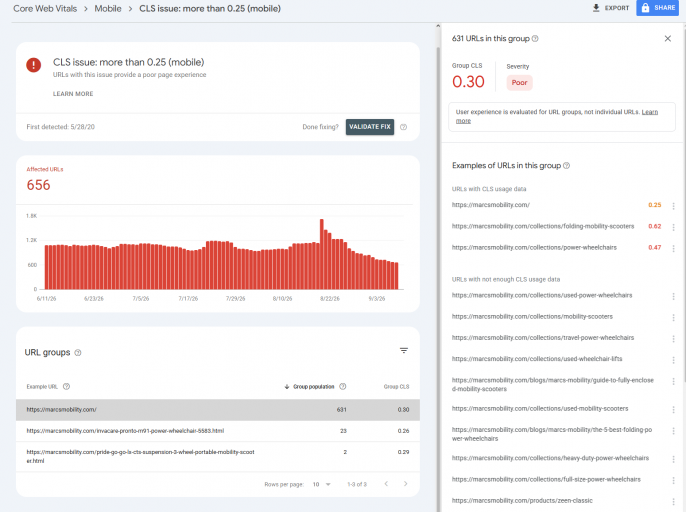Click the products/zeen-classic URL
This screenshot has width=686, height=512.
tap(522, 501)
